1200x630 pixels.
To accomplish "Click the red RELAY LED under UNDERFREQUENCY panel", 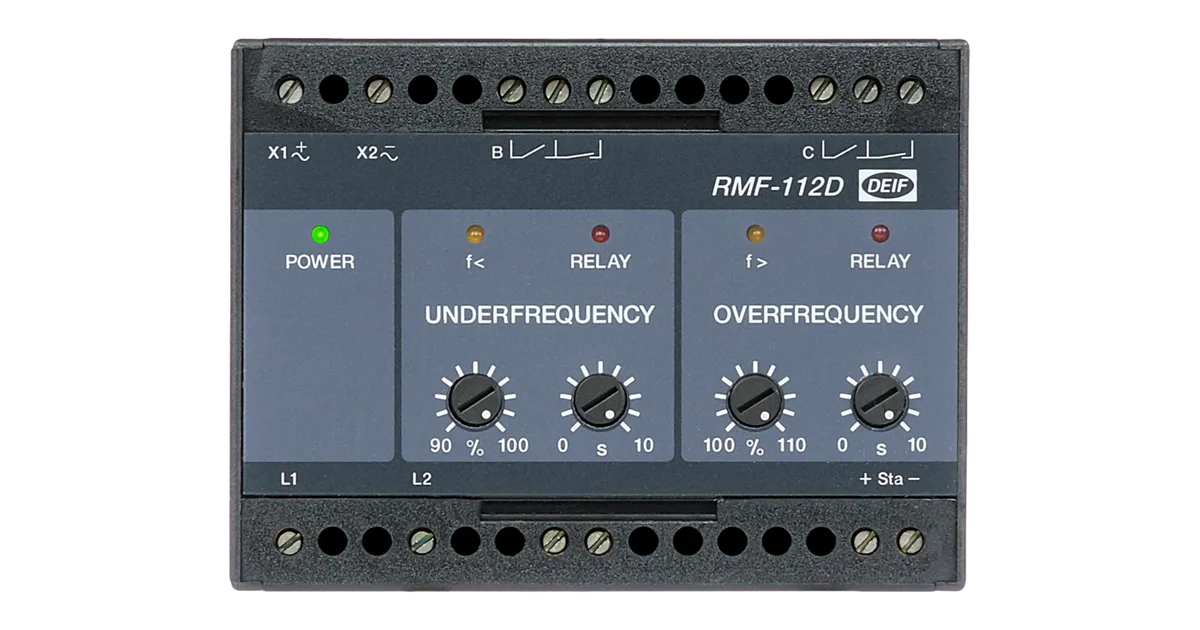I will [x=600, y=235].
